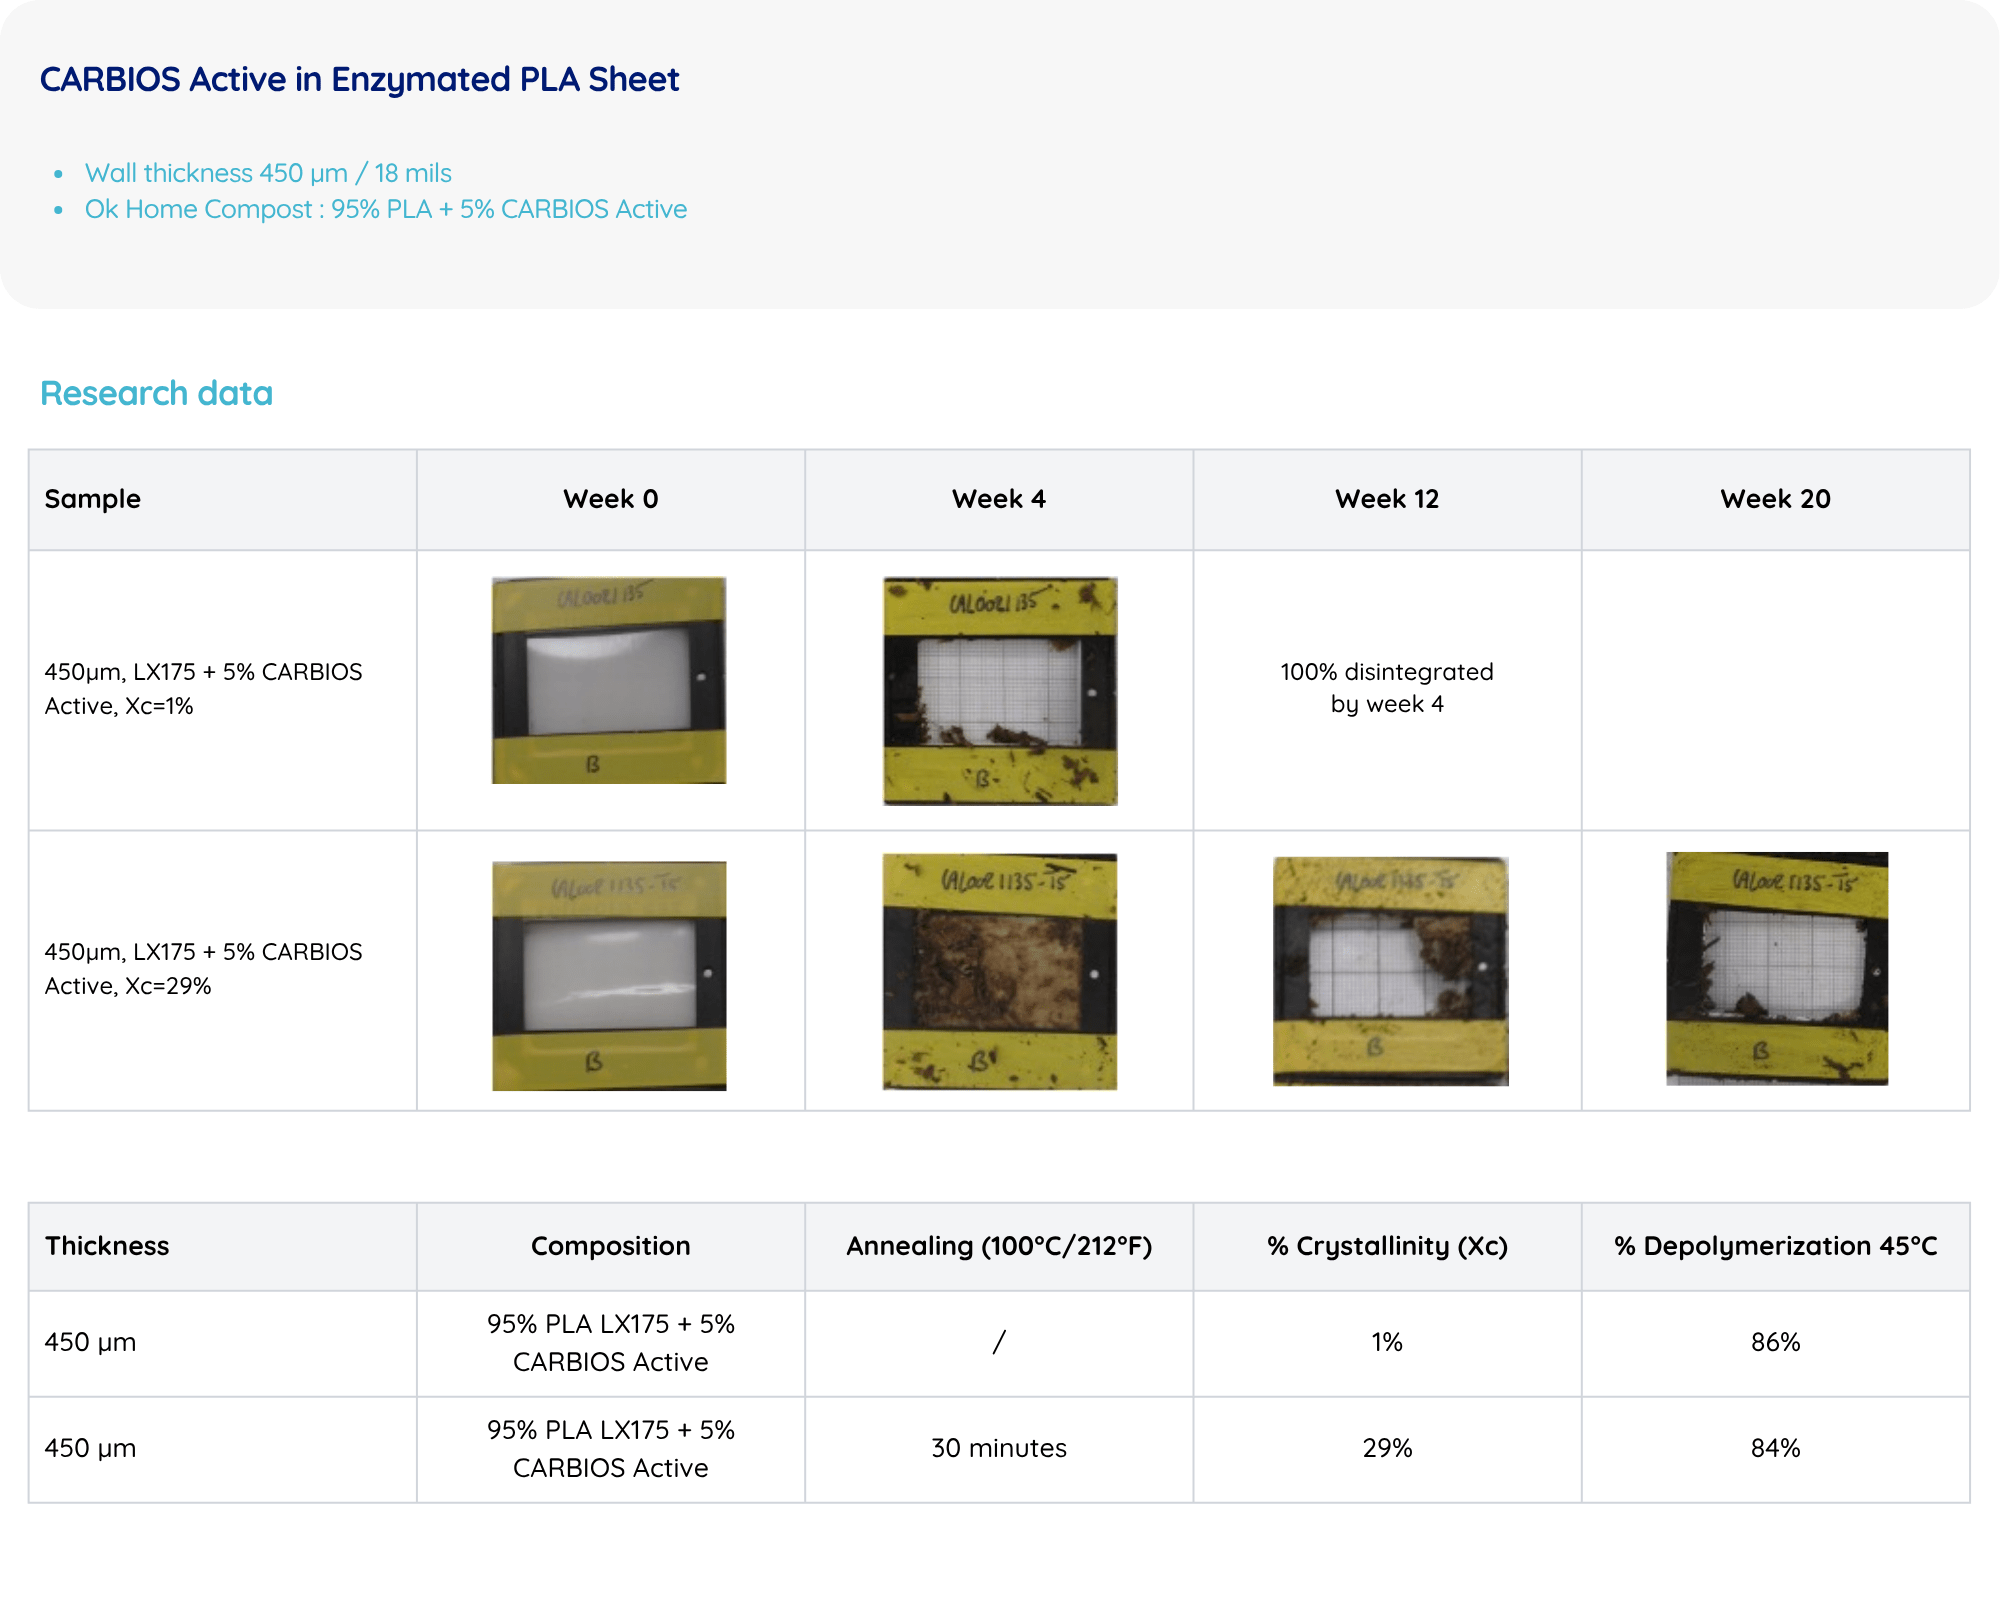Click '100% disintegrated by week 4' text
Viewport: 2000px width, 1600px height.
tap(1387, 688)
